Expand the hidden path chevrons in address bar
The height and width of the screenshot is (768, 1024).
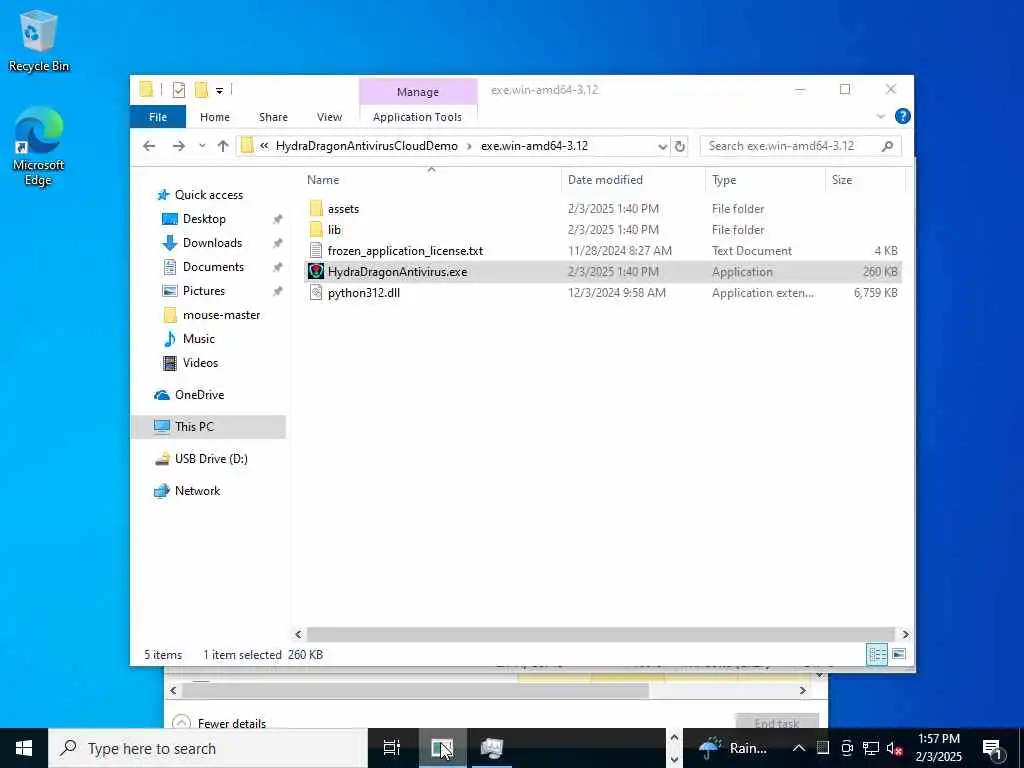264,146
